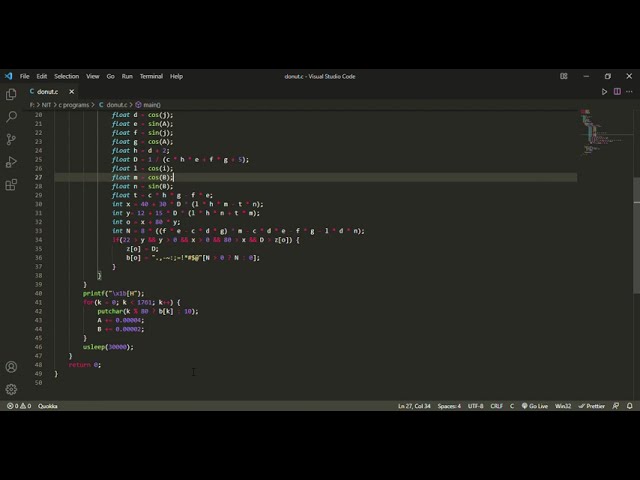The image size is (640, 480).
Task: Click line number 27 in gutter
Action: (x=38, y=178)
